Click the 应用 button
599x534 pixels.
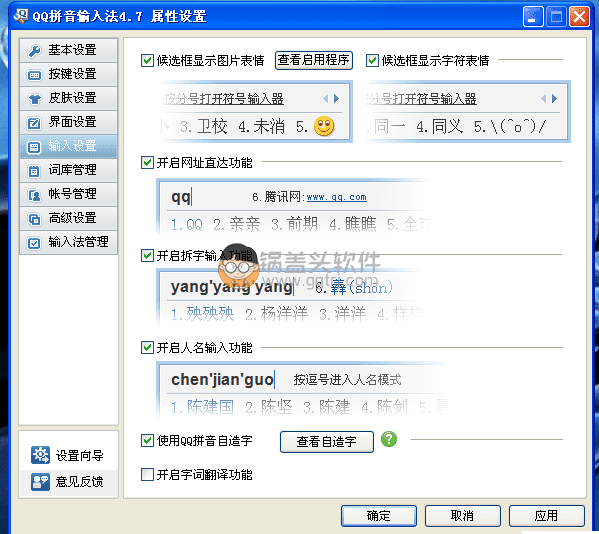click(x=546, y=516)
